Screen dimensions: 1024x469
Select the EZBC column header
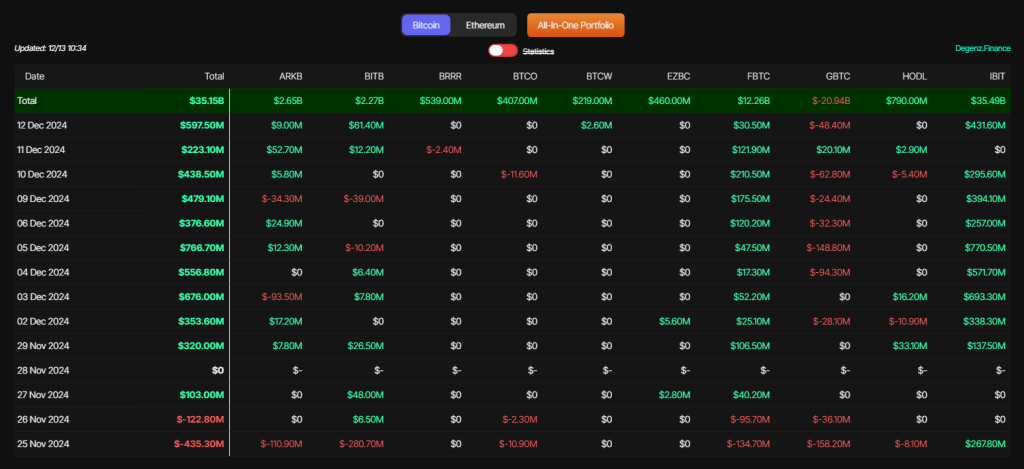click(677, 76)
